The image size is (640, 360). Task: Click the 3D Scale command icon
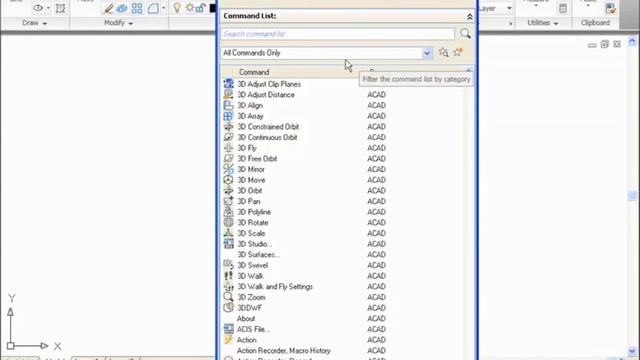click(229, 233)
